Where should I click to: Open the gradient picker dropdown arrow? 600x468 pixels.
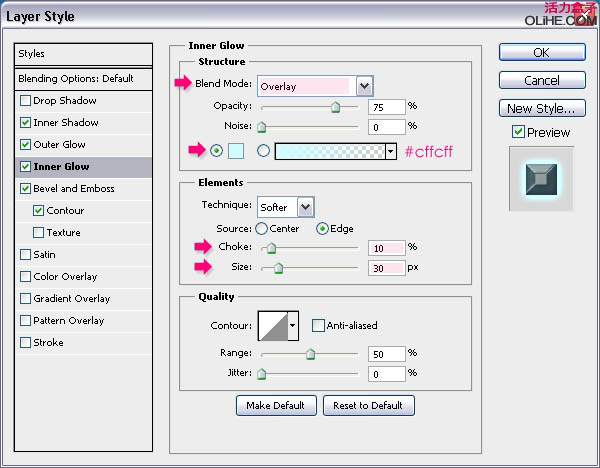click(391, 151)
